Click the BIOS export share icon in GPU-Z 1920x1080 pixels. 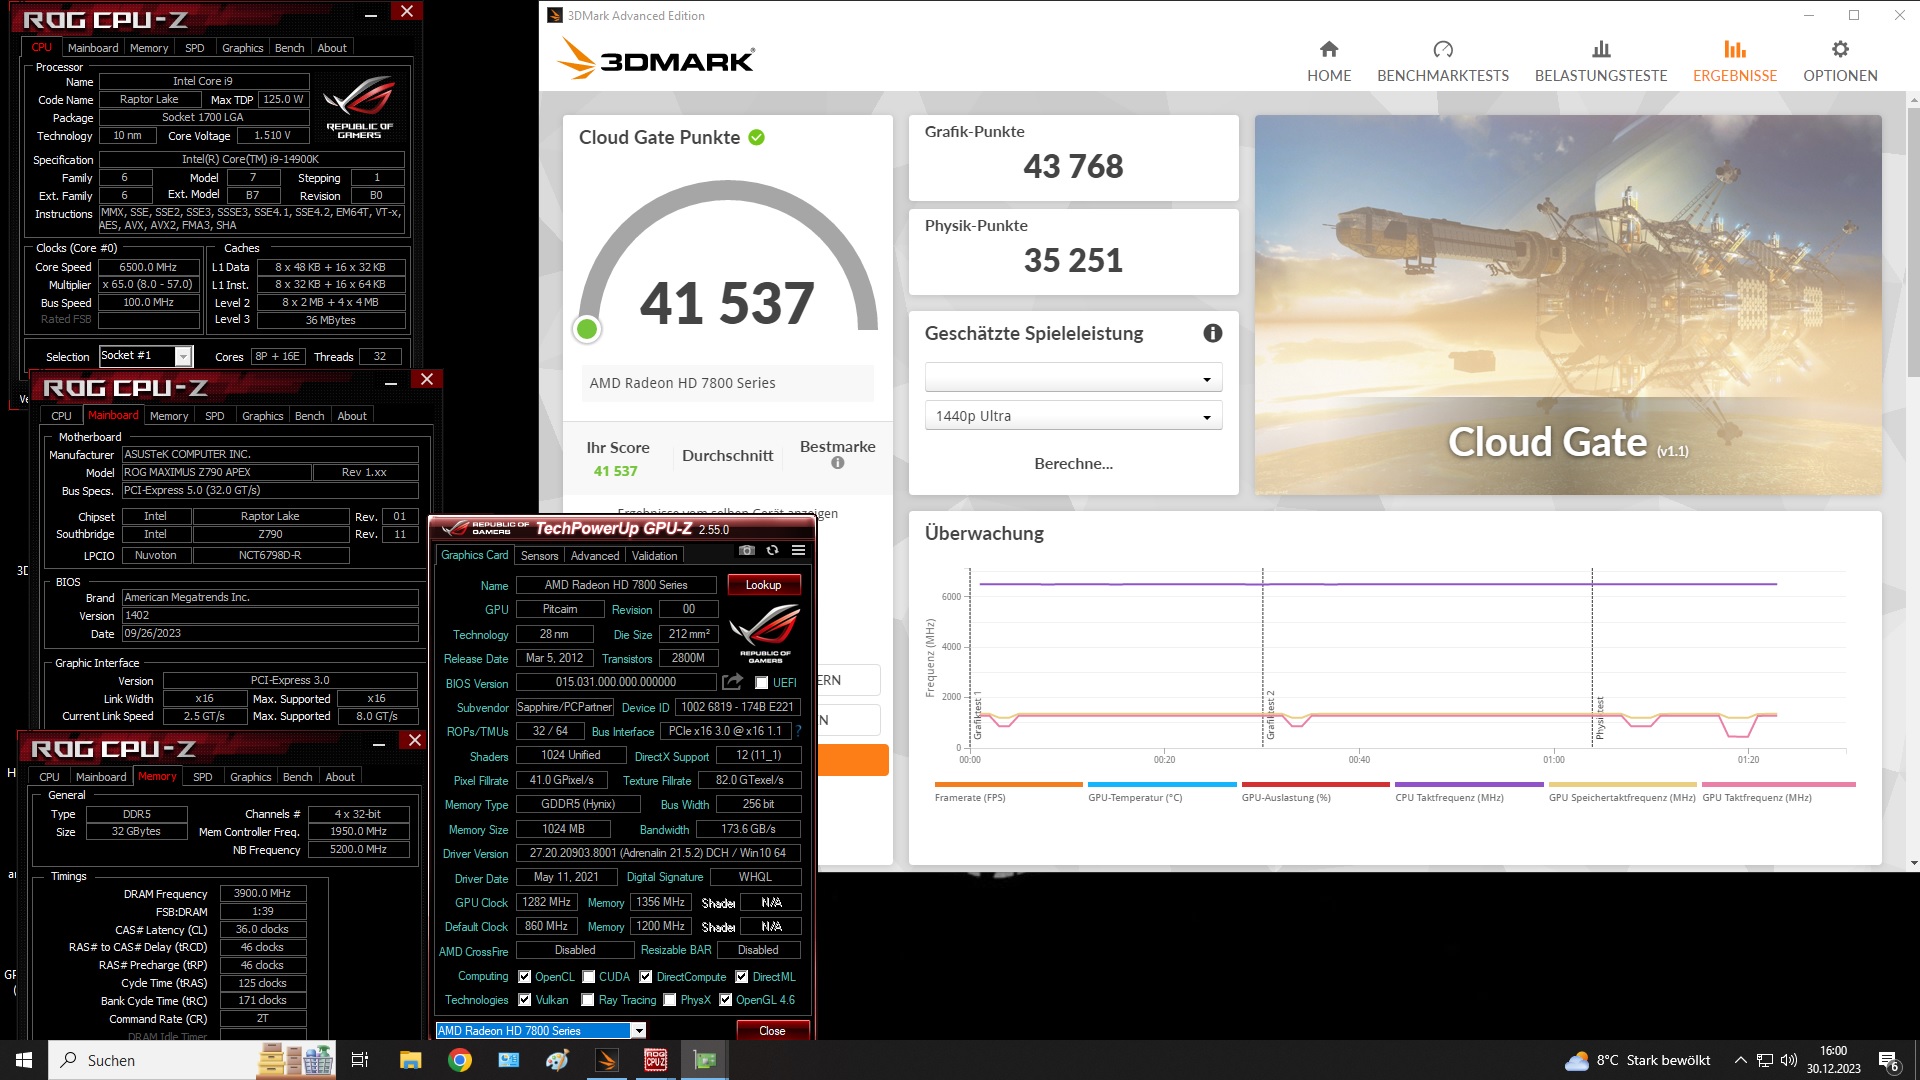[x=732, y=682]
